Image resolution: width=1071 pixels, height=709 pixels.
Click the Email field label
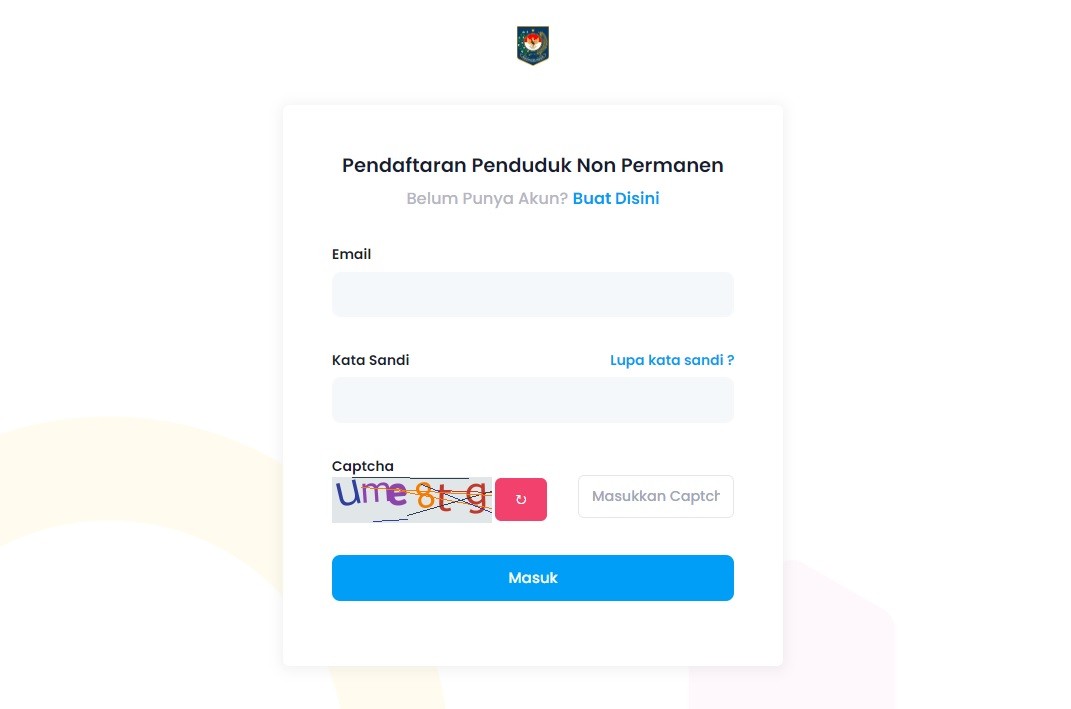pyautogui.click(x=351, y=254)
